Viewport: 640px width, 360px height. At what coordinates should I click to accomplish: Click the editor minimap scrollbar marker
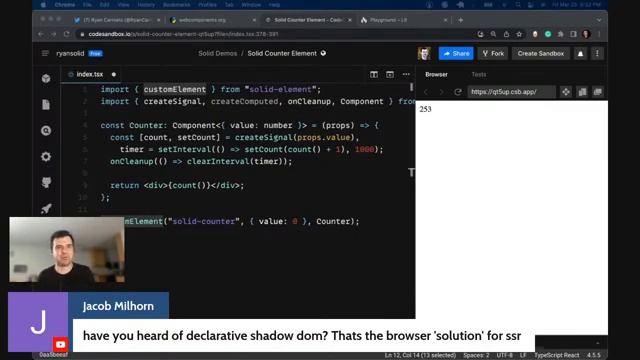click(x=411, y=87)
